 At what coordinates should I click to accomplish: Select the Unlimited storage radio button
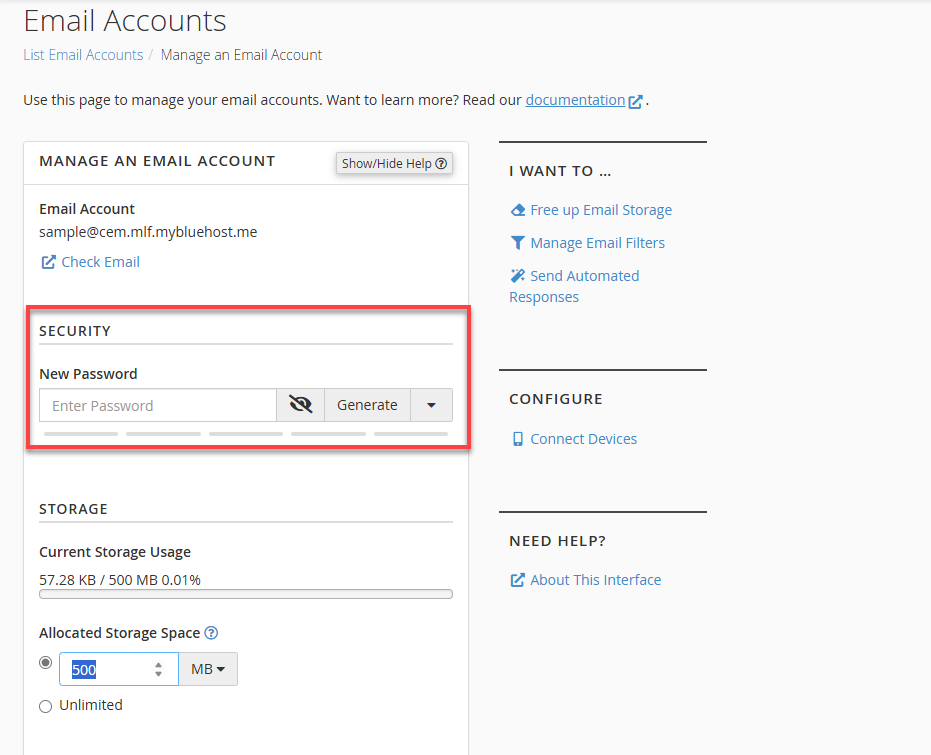[45, 705]
